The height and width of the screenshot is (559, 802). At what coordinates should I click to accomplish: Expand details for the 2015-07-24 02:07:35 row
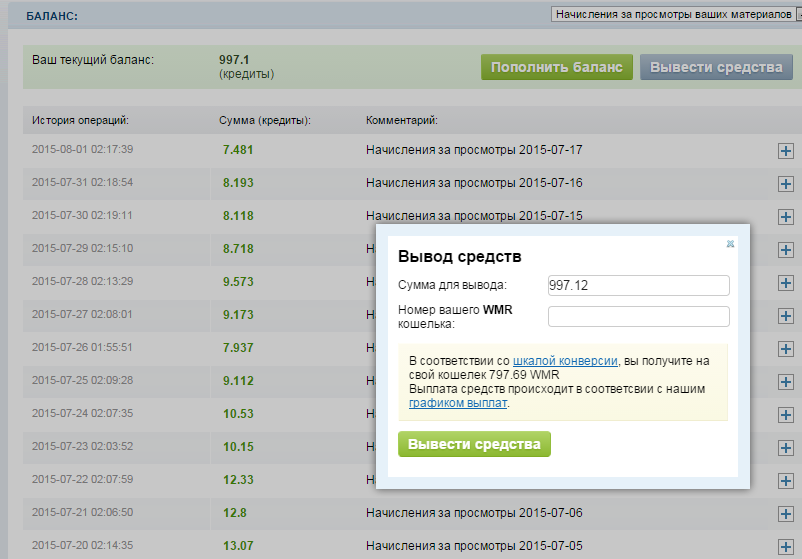tap(786, 415)
